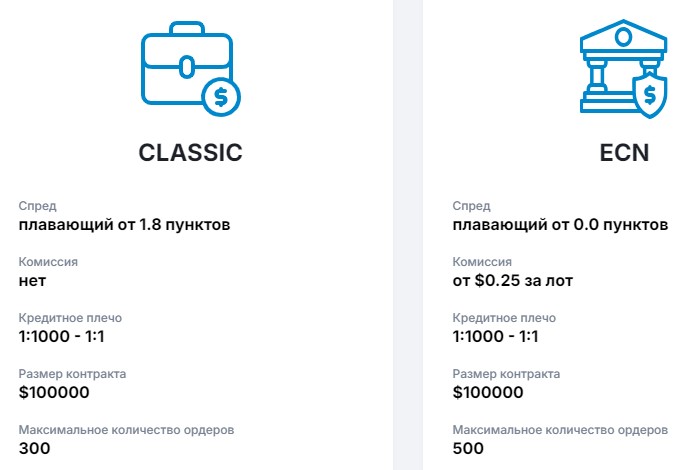This screenshot has width=699, height=470.
Task: Select the CLASSIC account heading
Action: [x=190, y=153]
